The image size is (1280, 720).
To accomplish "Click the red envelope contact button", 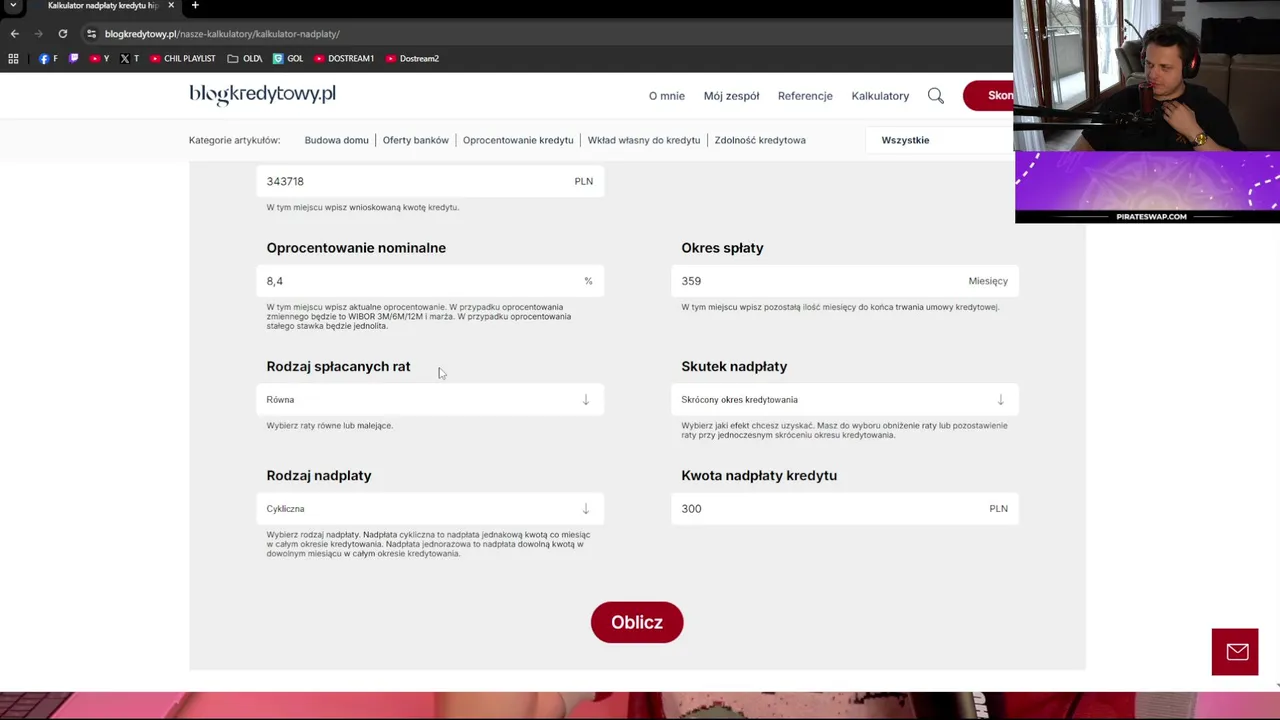I will [x=1235, y=652].
